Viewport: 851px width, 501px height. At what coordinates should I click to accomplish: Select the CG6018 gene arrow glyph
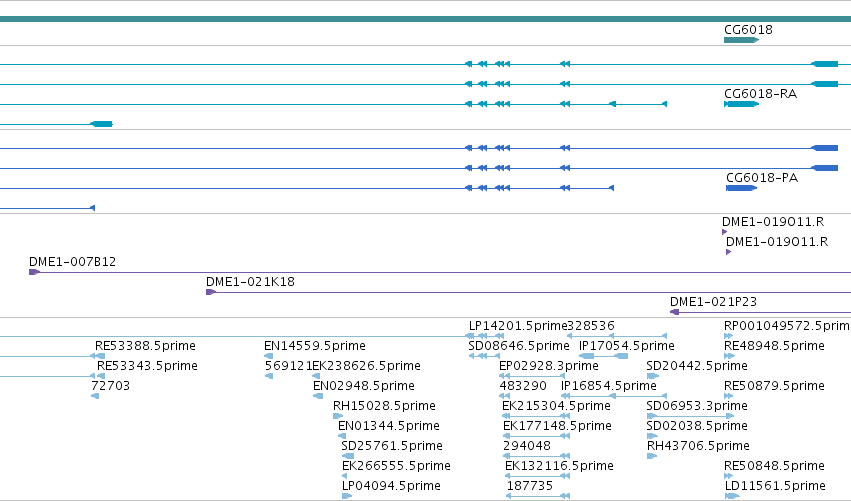coord(741,40)
